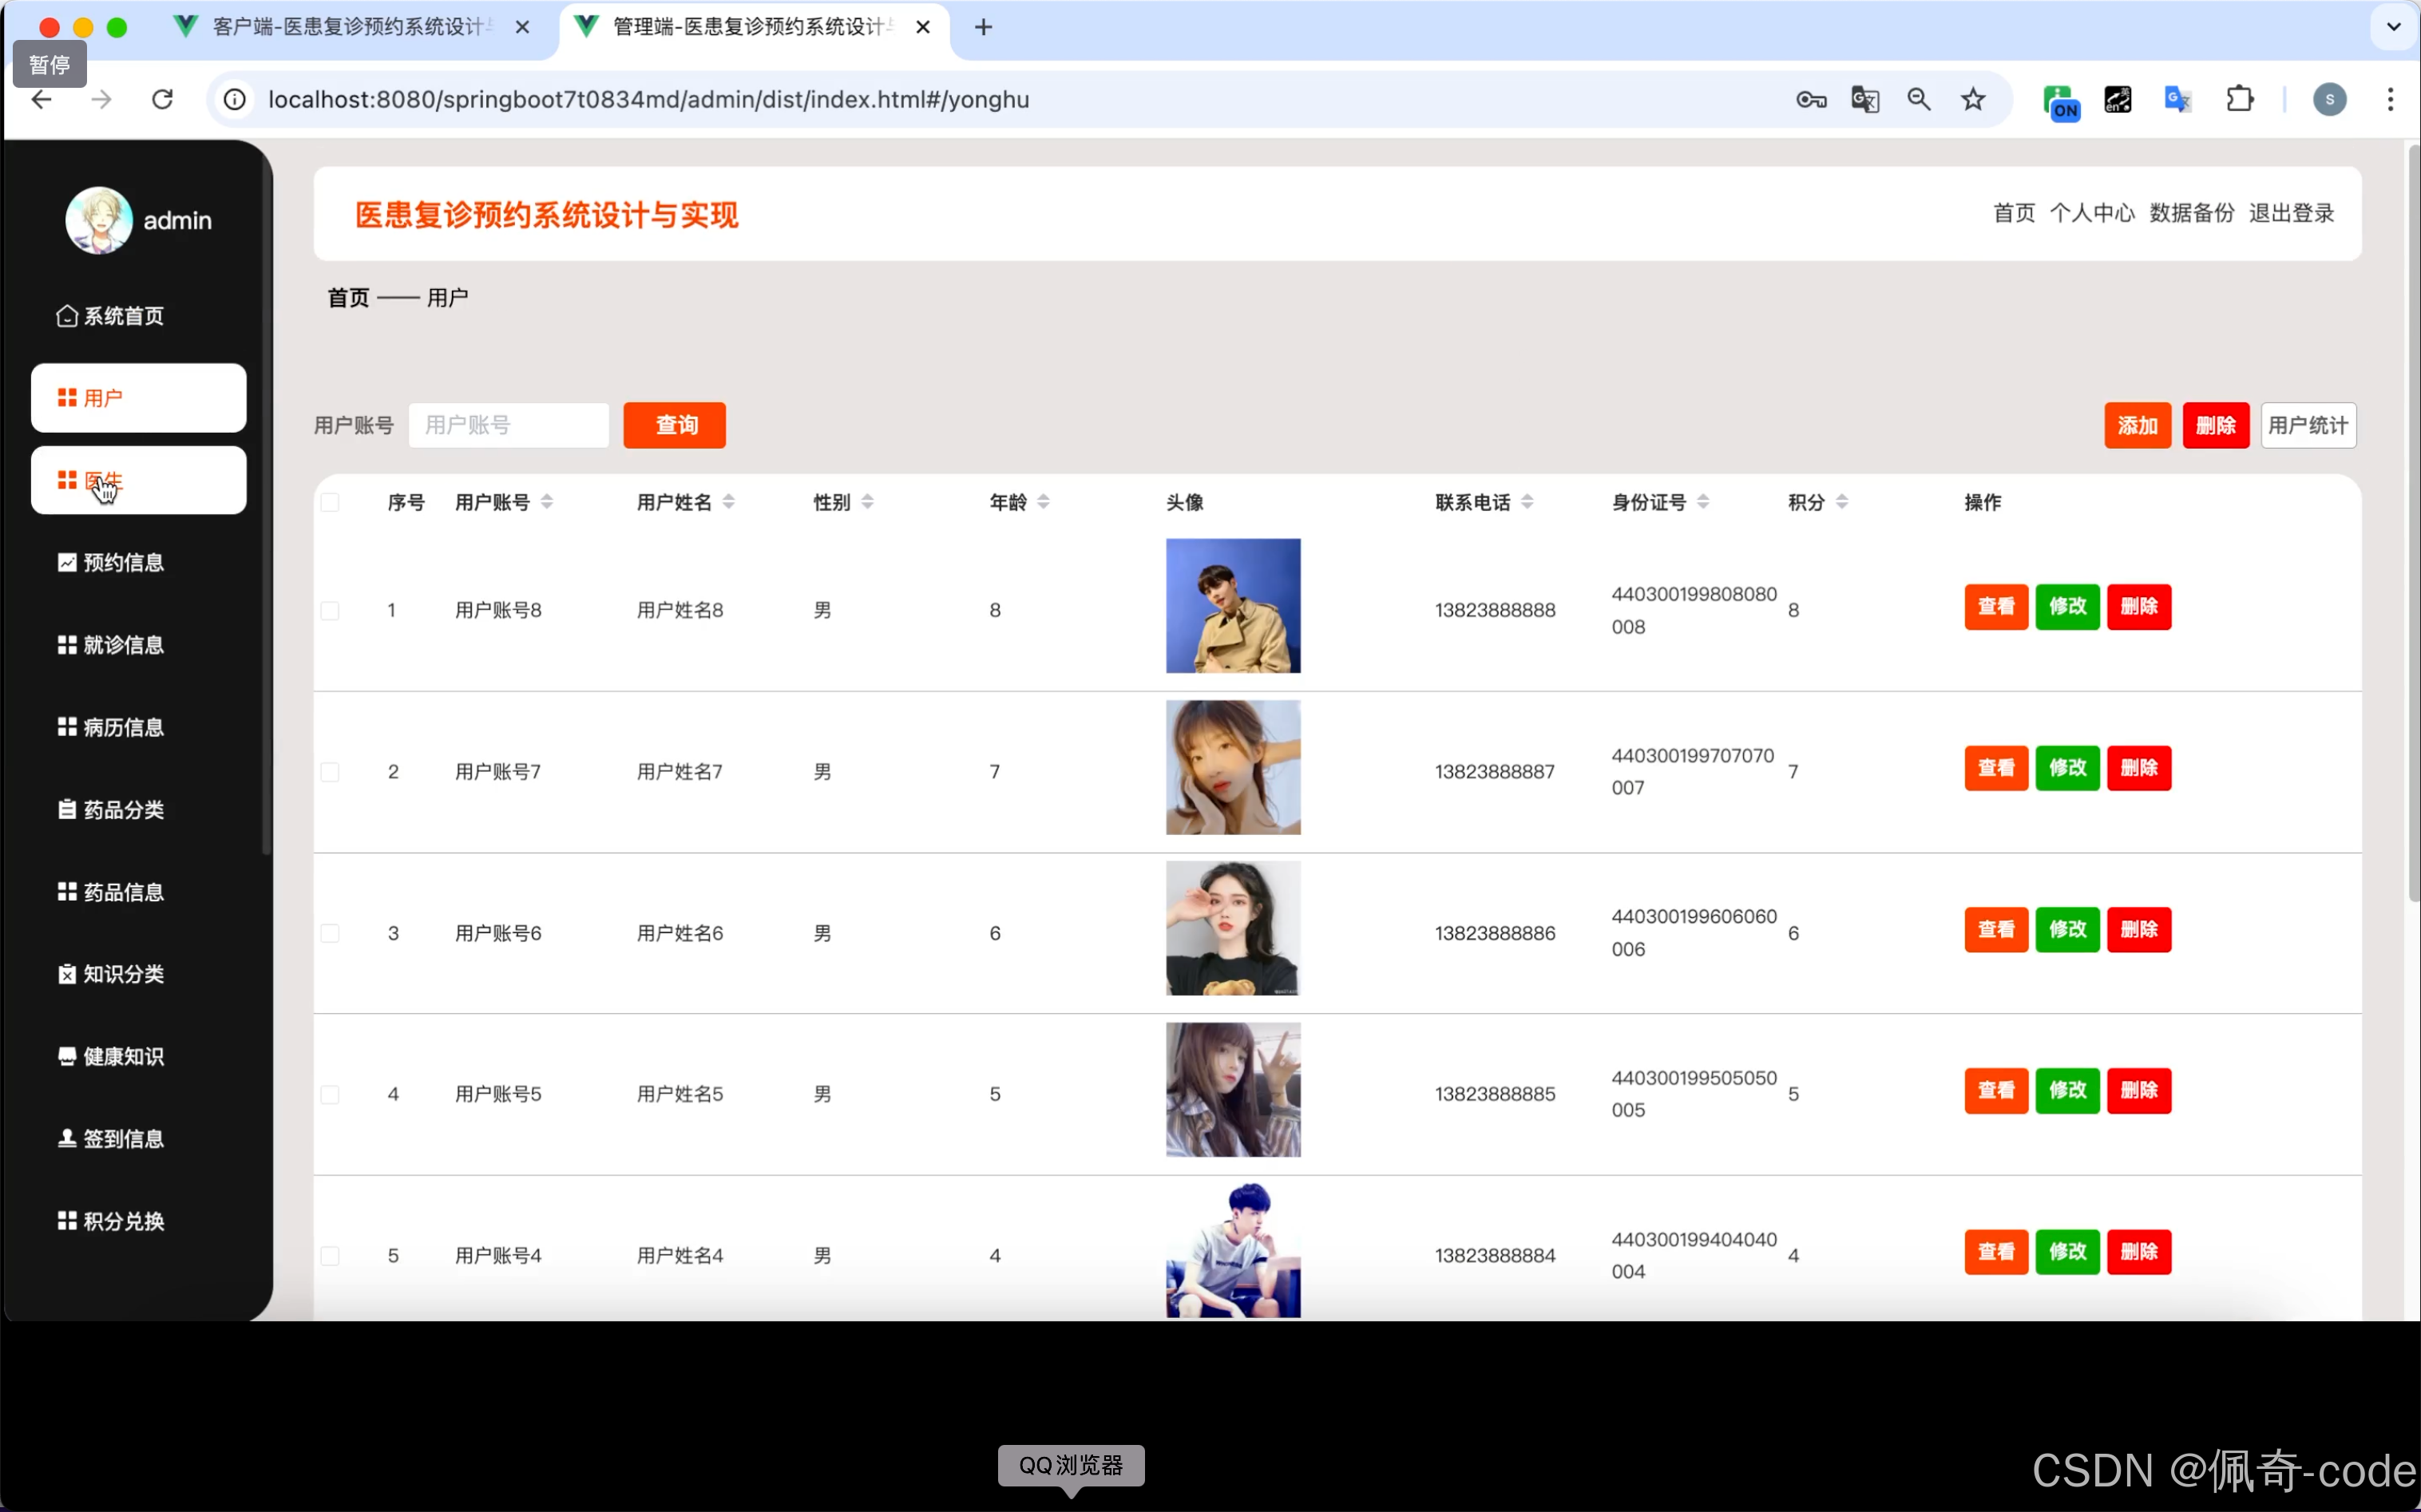Sort table by 积分 column arrows

click(1842, 502)
